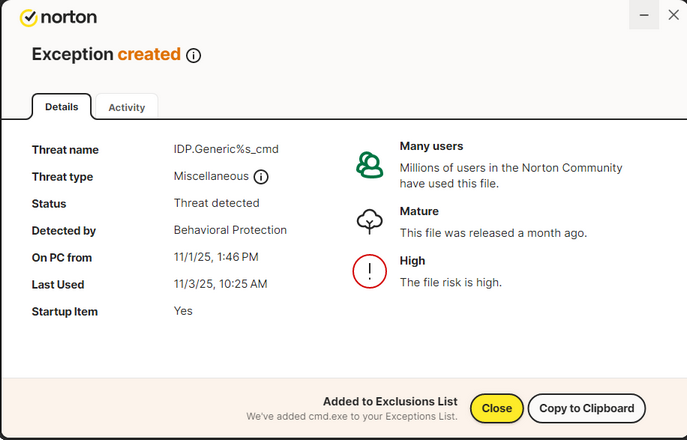Click info icon beside Miscellaneous threat type
Viewport: 687px width, 440px height.
(261, 177)
